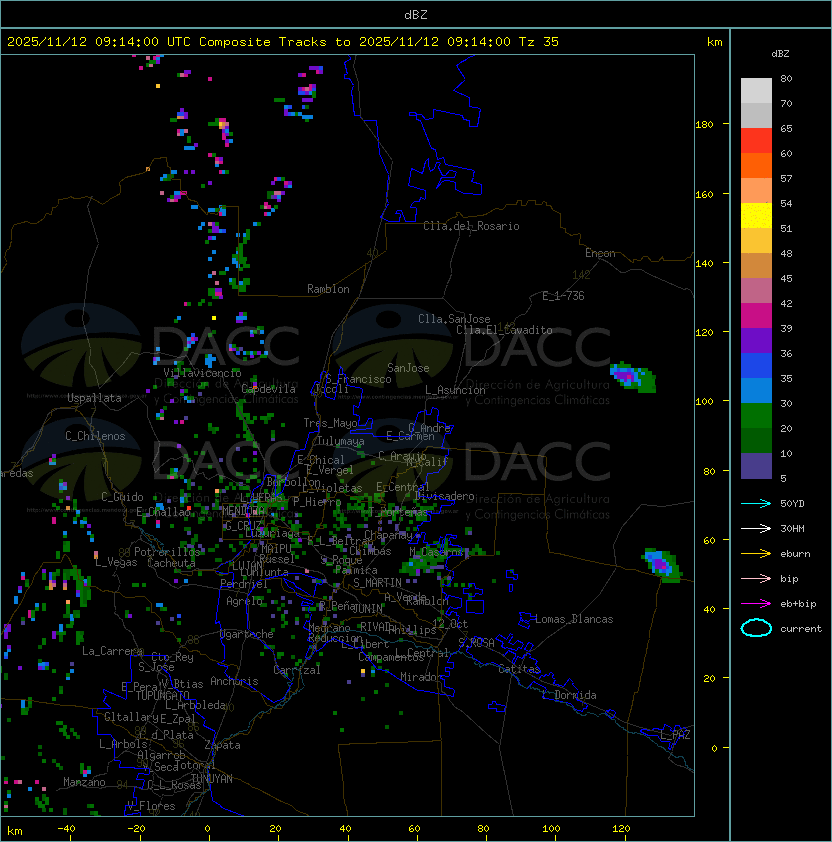Click the 'current' legend label
Viewport: 832px width, 842px height.
coord(801,629)
